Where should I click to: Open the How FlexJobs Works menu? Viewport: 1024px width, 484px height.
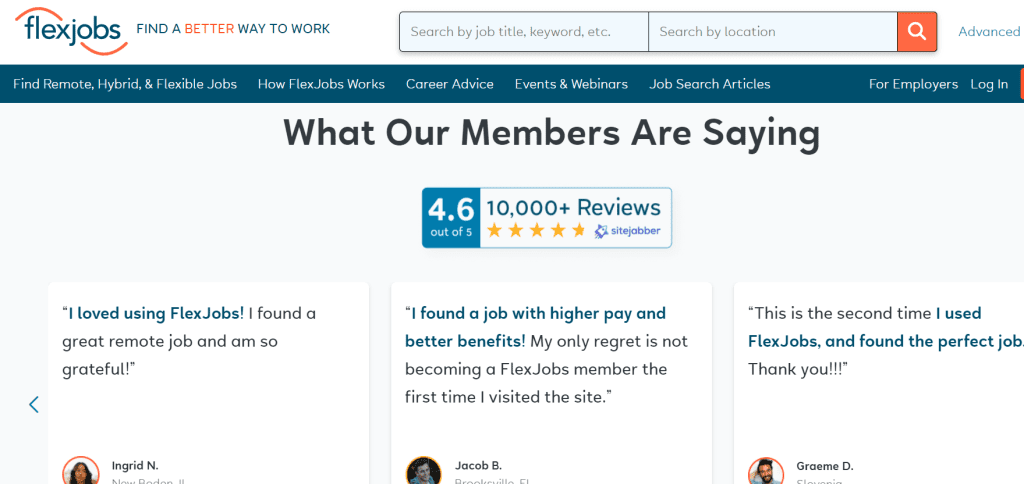[x=321, y=84]
